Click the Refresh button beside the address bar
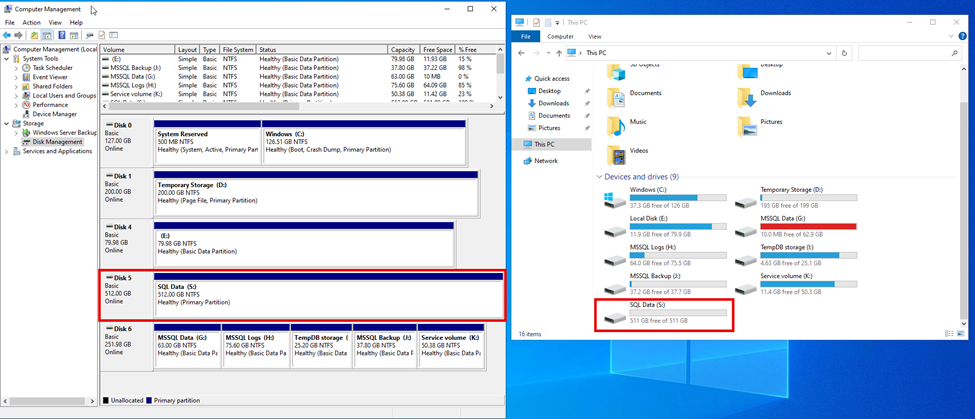 click(x=844, y=53)
